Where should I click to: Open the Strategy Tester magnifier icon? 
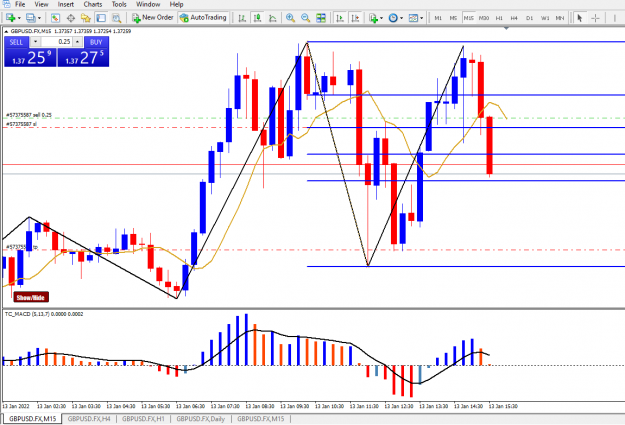[x=116, y=18]
